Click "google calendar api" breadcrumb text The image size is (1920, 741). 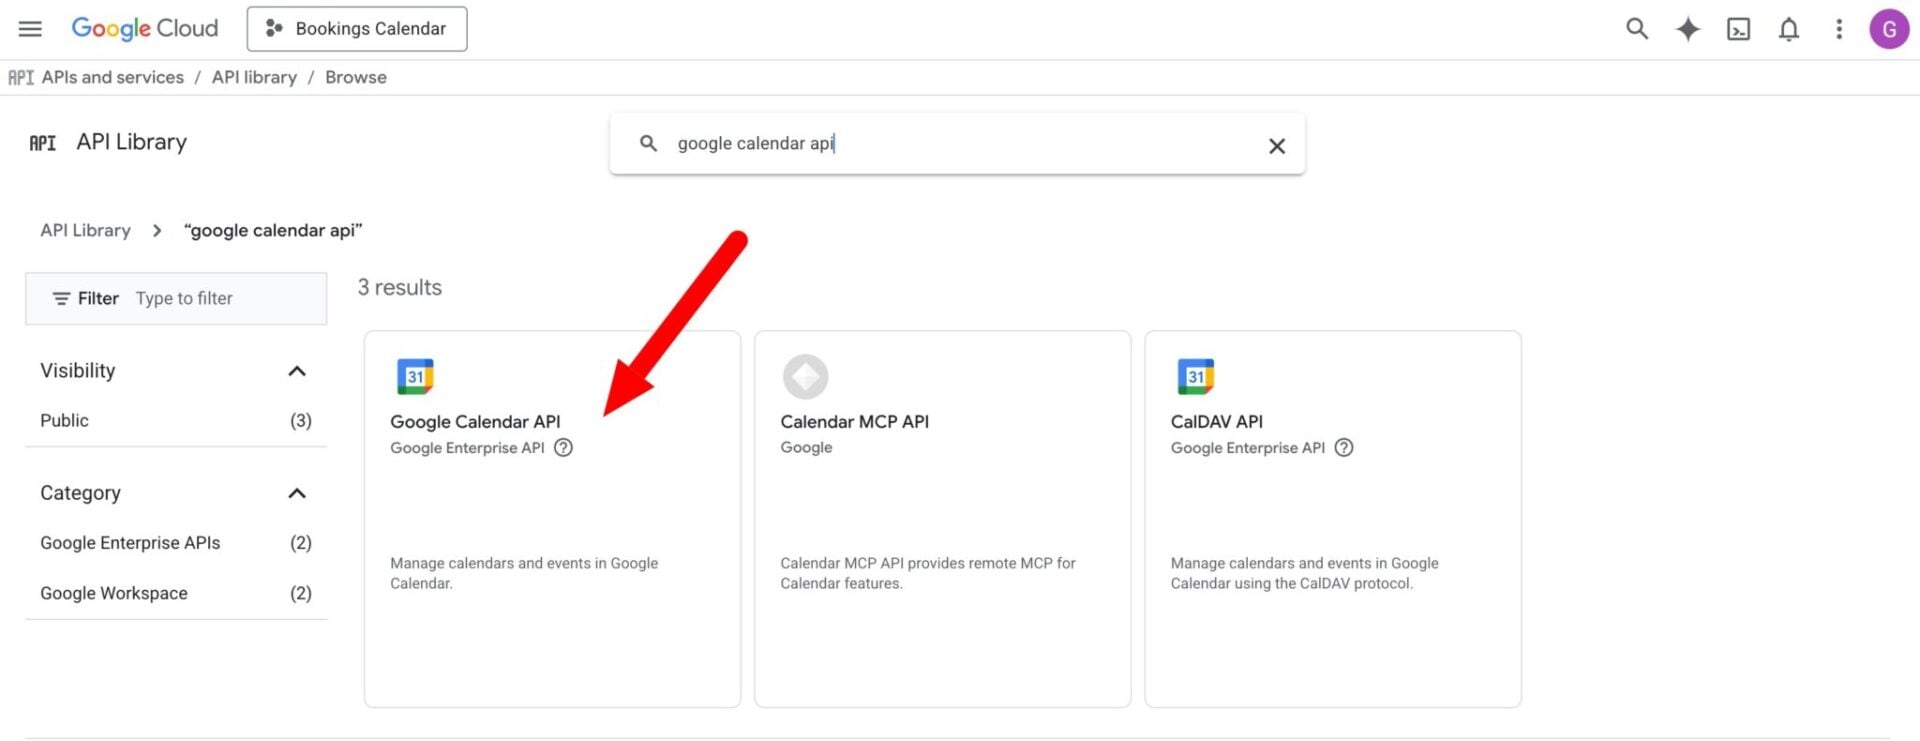click(273, 230)
